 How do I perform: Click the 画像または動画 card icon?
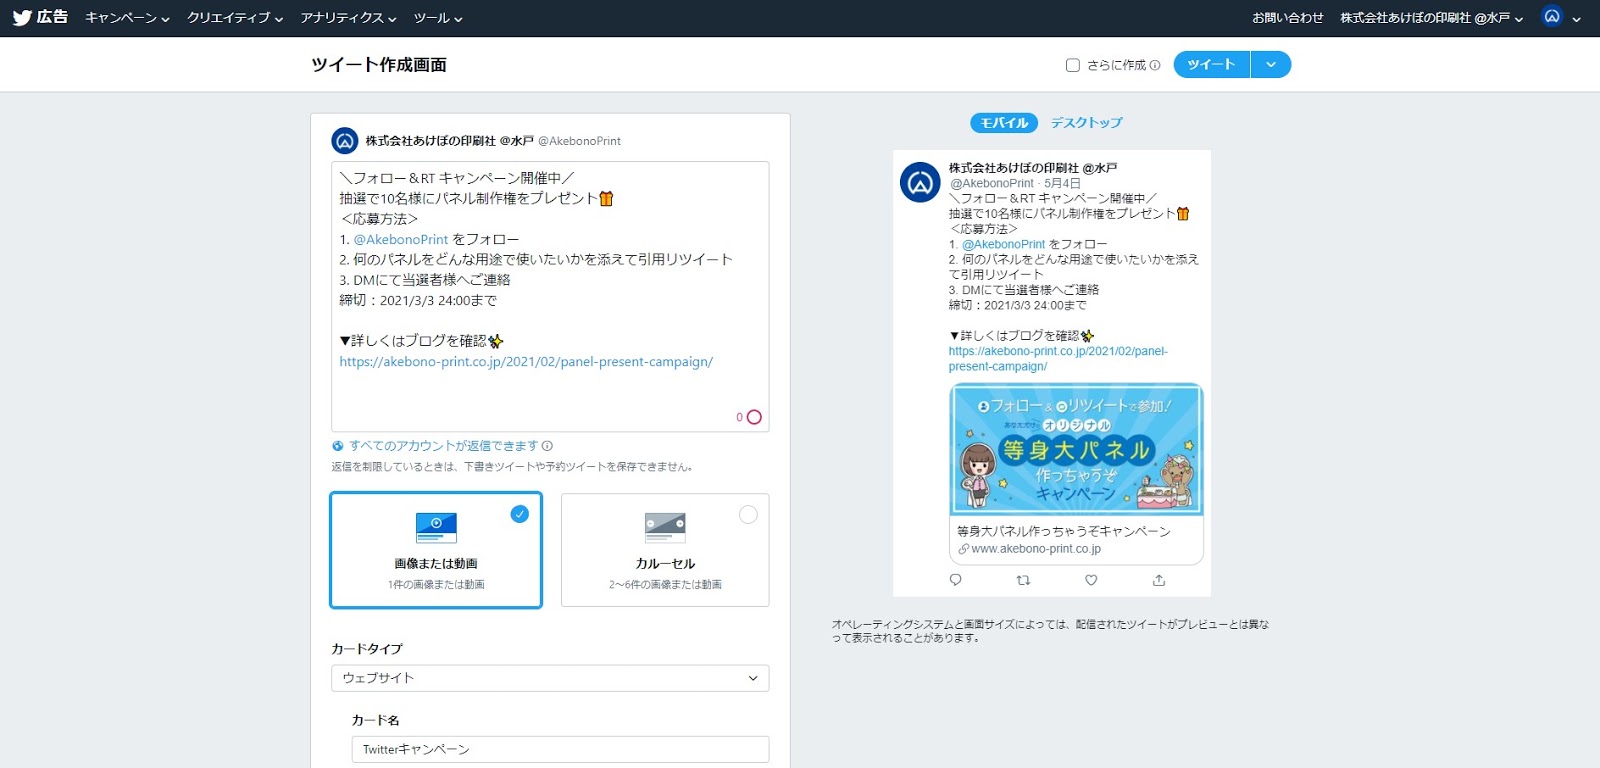coord(436,527)
